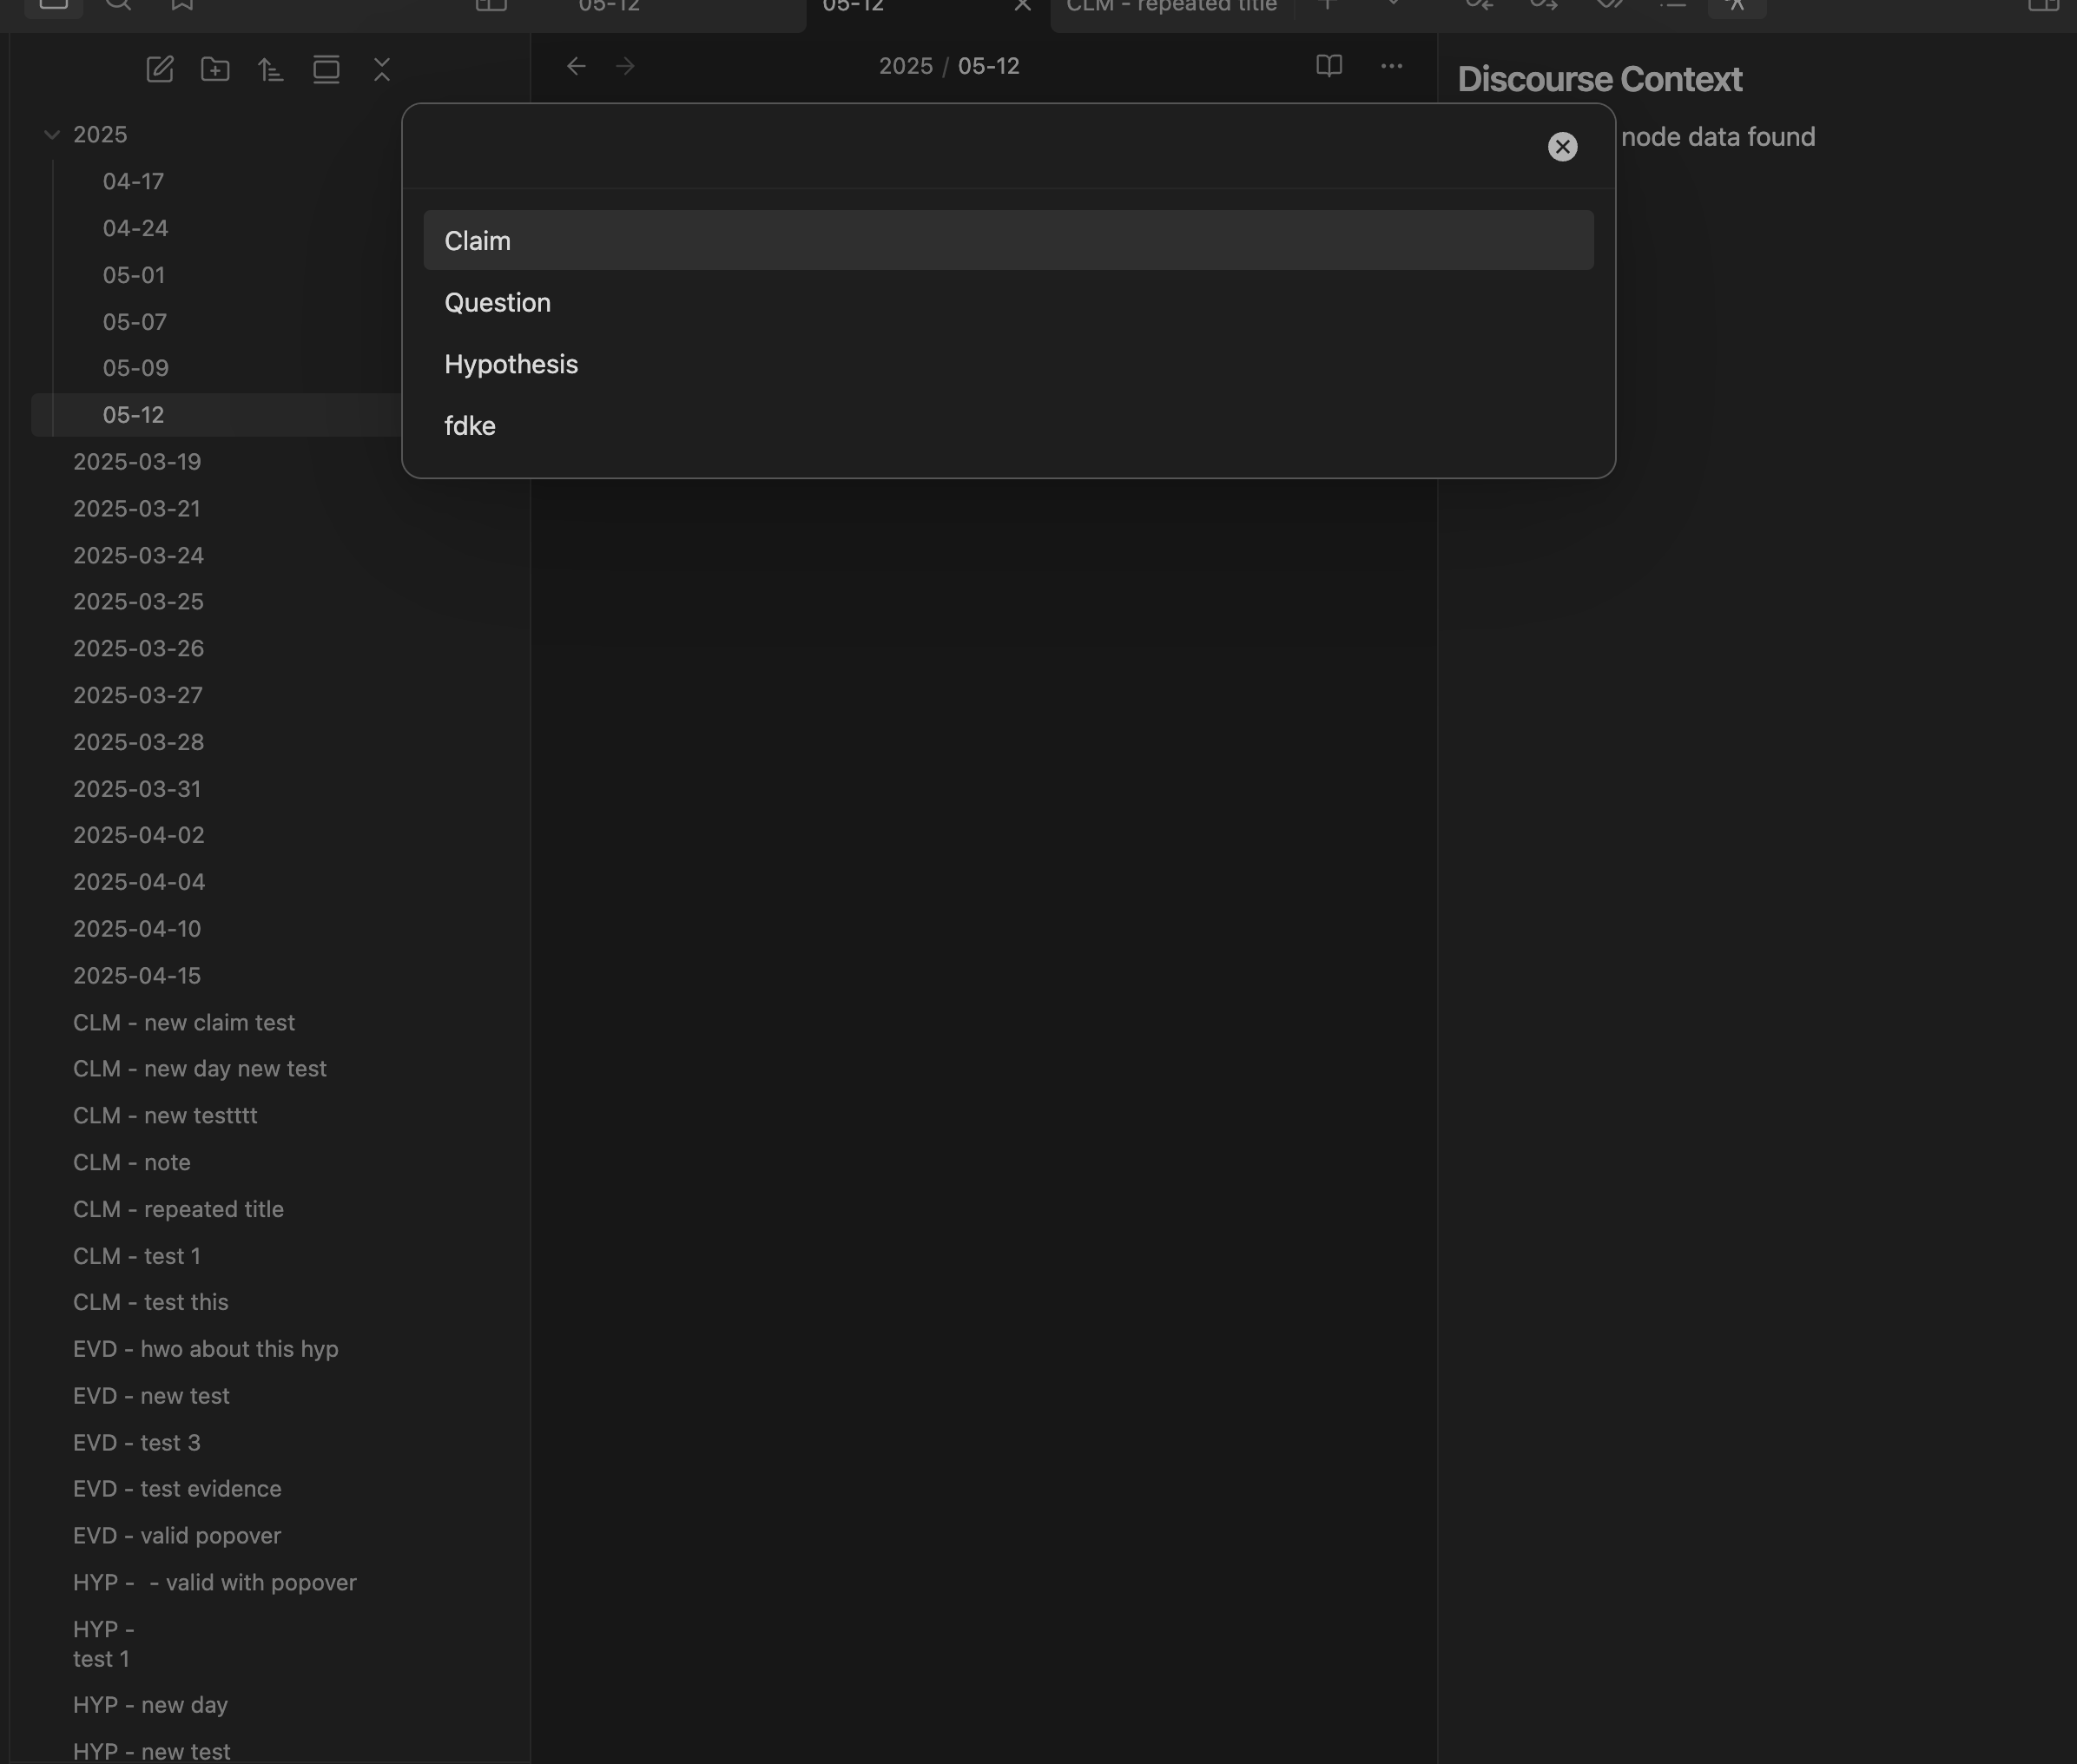Switch to reading view book icon
The height and width of the screenshot is (1764, 2077).
coord(1328,66)
